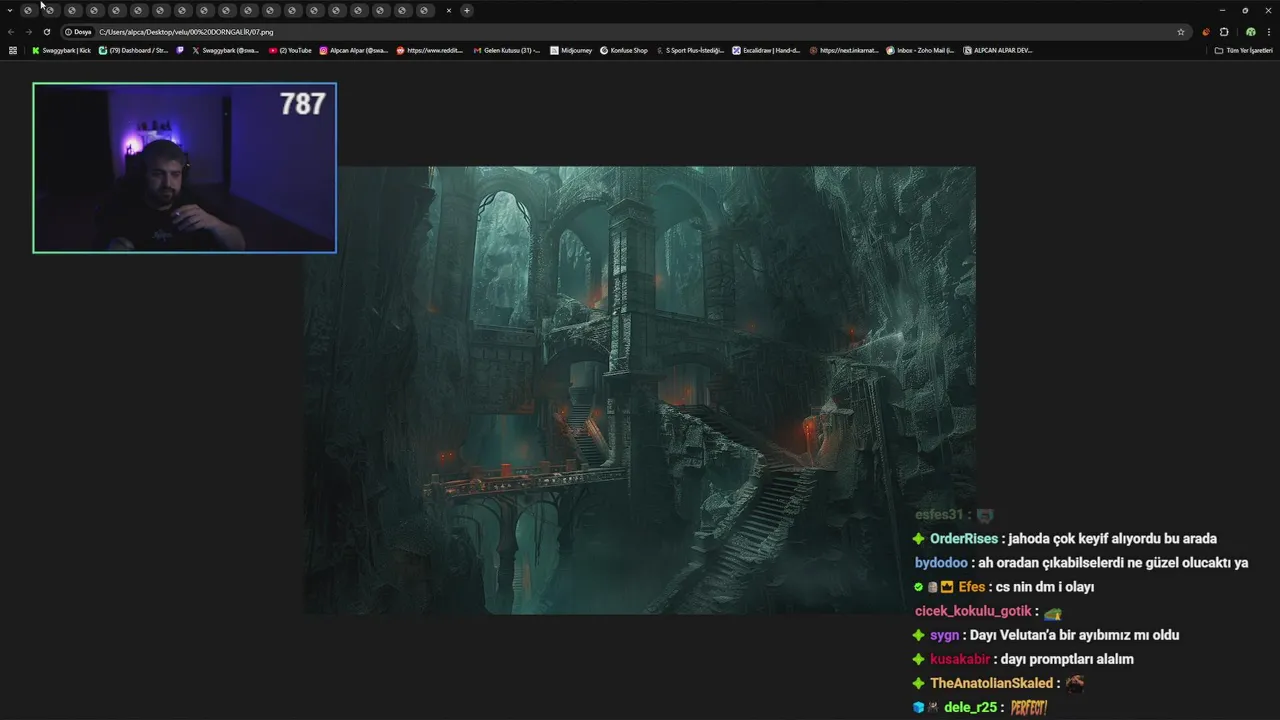Open the Tüm Yer İşaretleri folder
The image size is (1280, 720).
tap(1243, 50)
